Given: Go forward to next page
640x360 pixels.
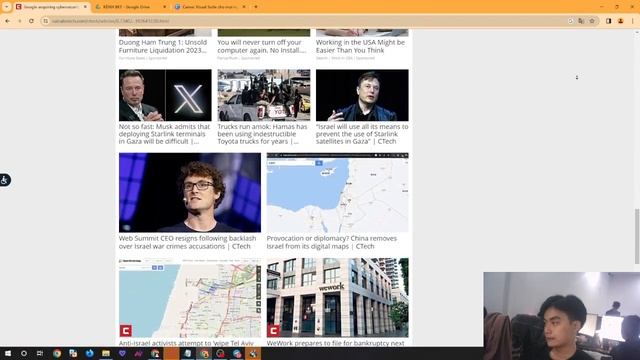Looking at the screenshot, I should 20,21.
